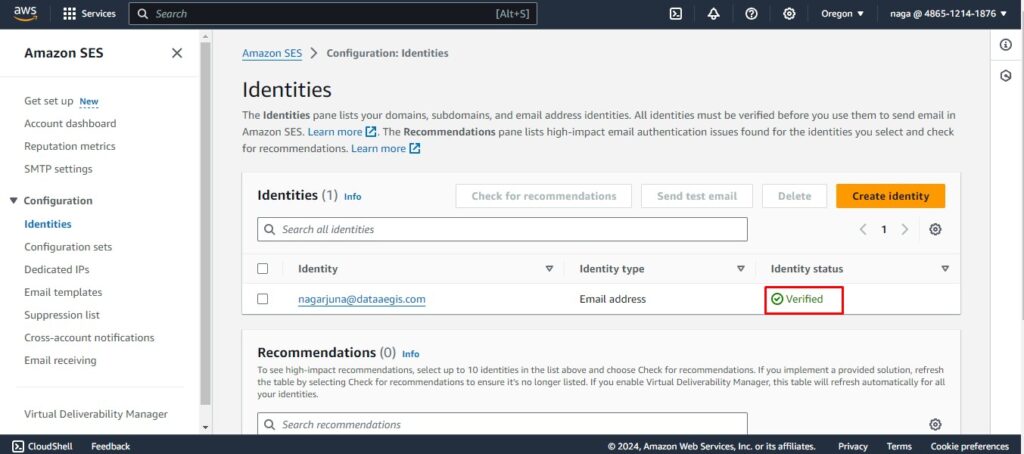The width and height of the screenshot is (1024, 454).
Task: Tick checkbox for nagarjuna@dataaegis.com
Action: (263, 299)
